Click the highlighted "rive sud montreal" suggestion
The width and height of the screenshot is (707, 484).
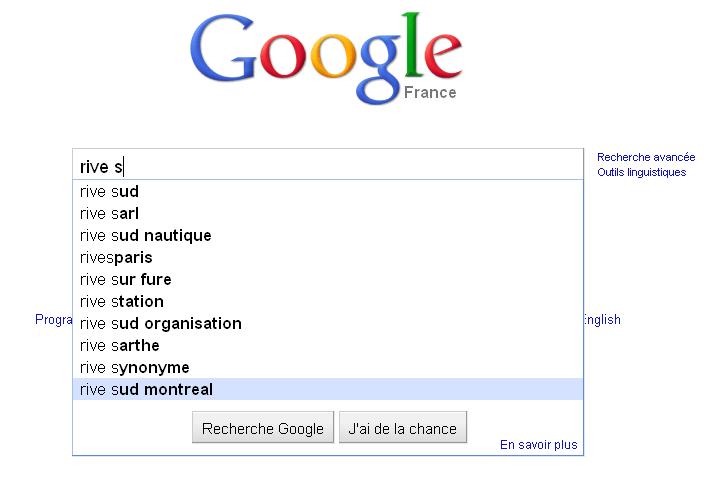click(x=328, y=389)
